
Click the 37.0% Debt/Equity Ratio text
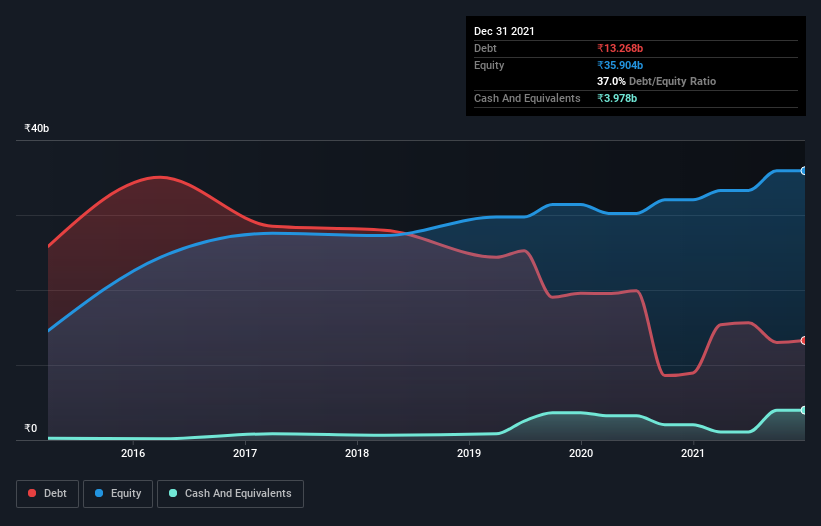point(657,81)
